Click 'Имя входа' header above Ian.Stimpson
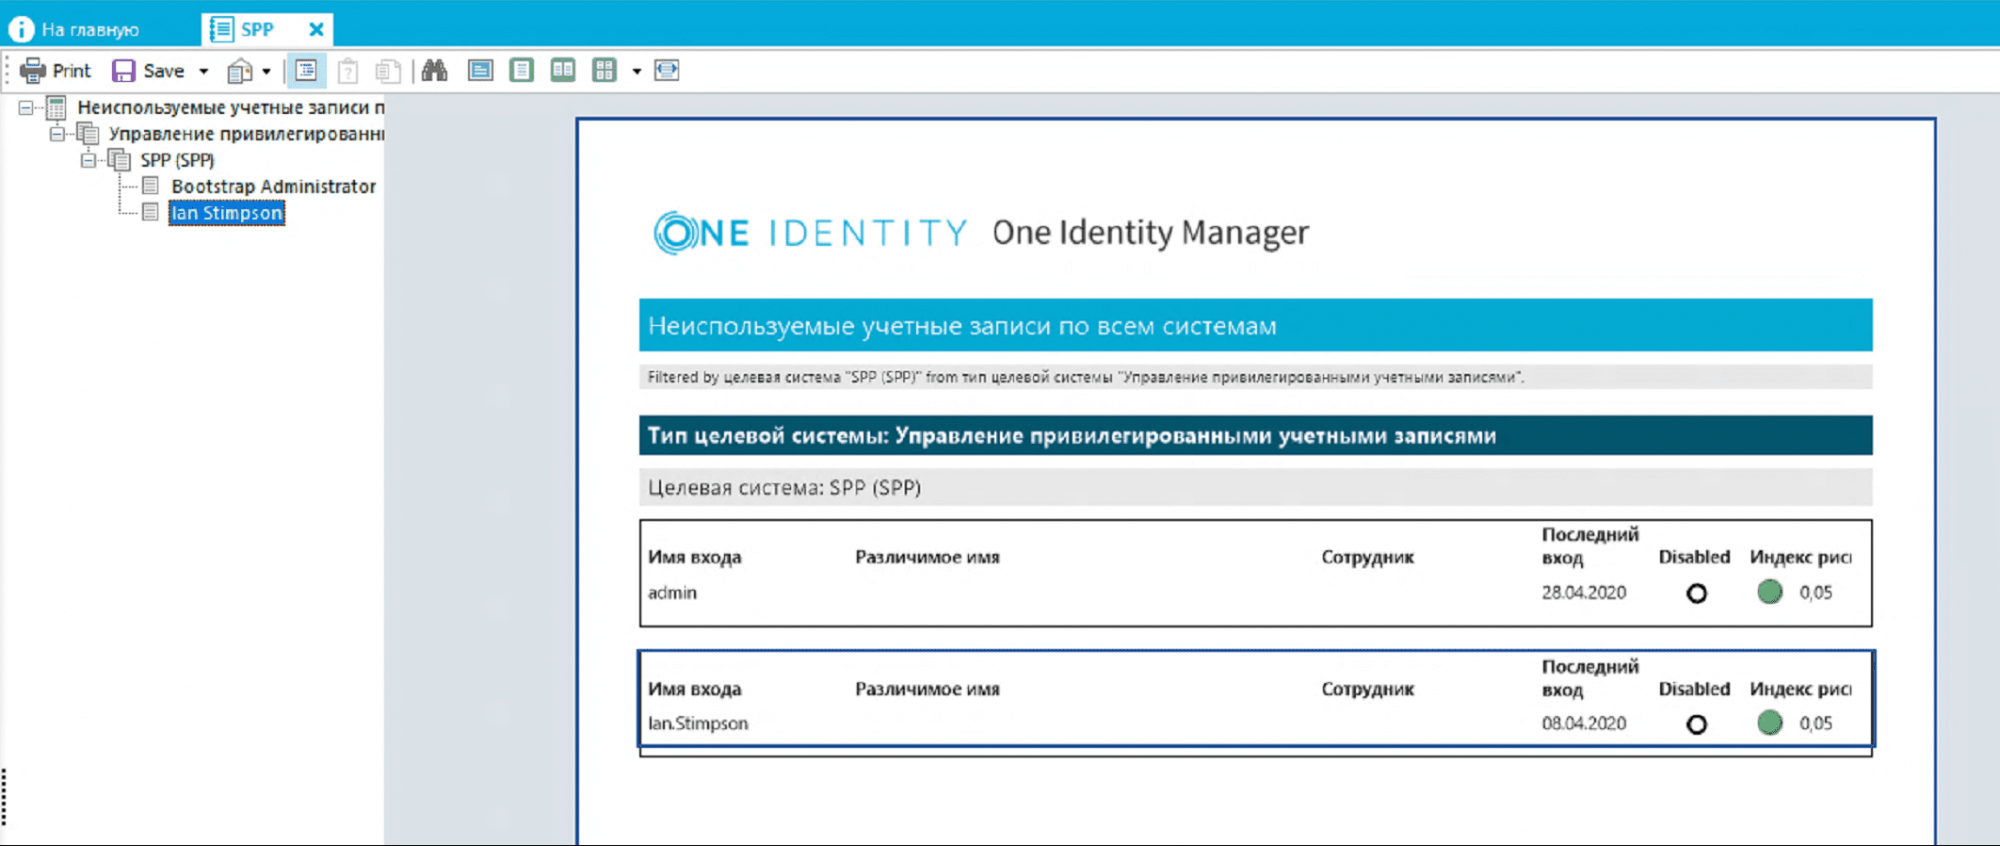The image size is (2000, 846). tap(695, 689)
